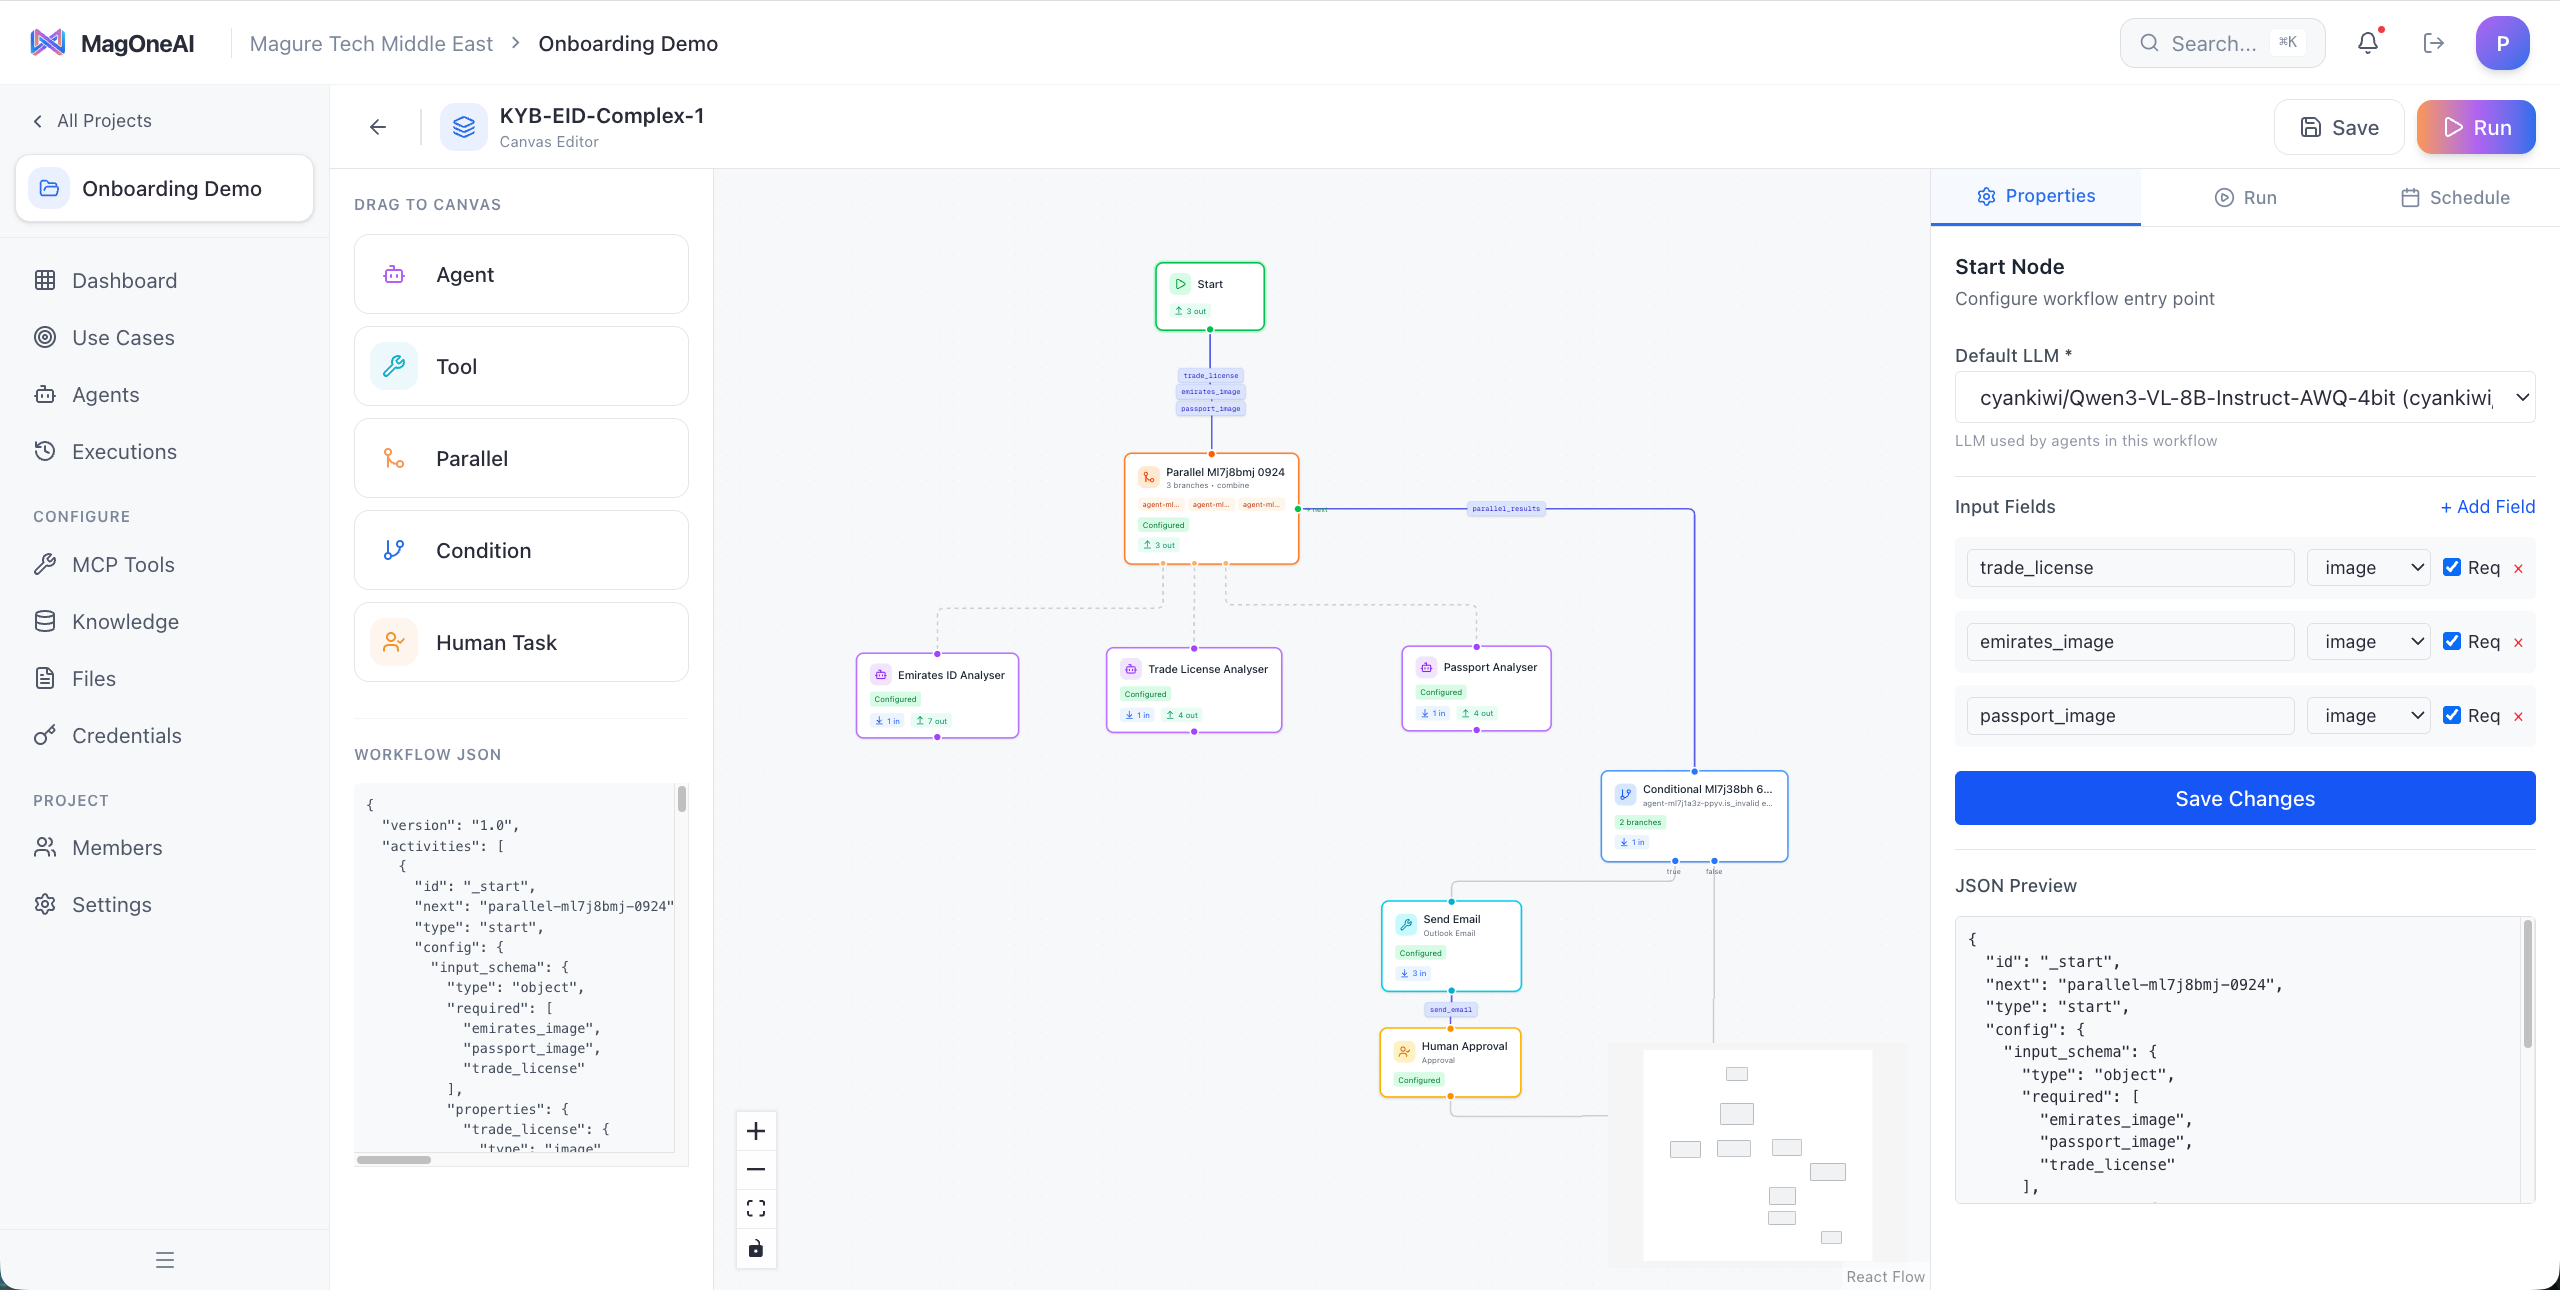The width and height of the screenshot is (2560, 1290).
Task: Uncheck Required for trade_license field
Action: point(2452,567)
